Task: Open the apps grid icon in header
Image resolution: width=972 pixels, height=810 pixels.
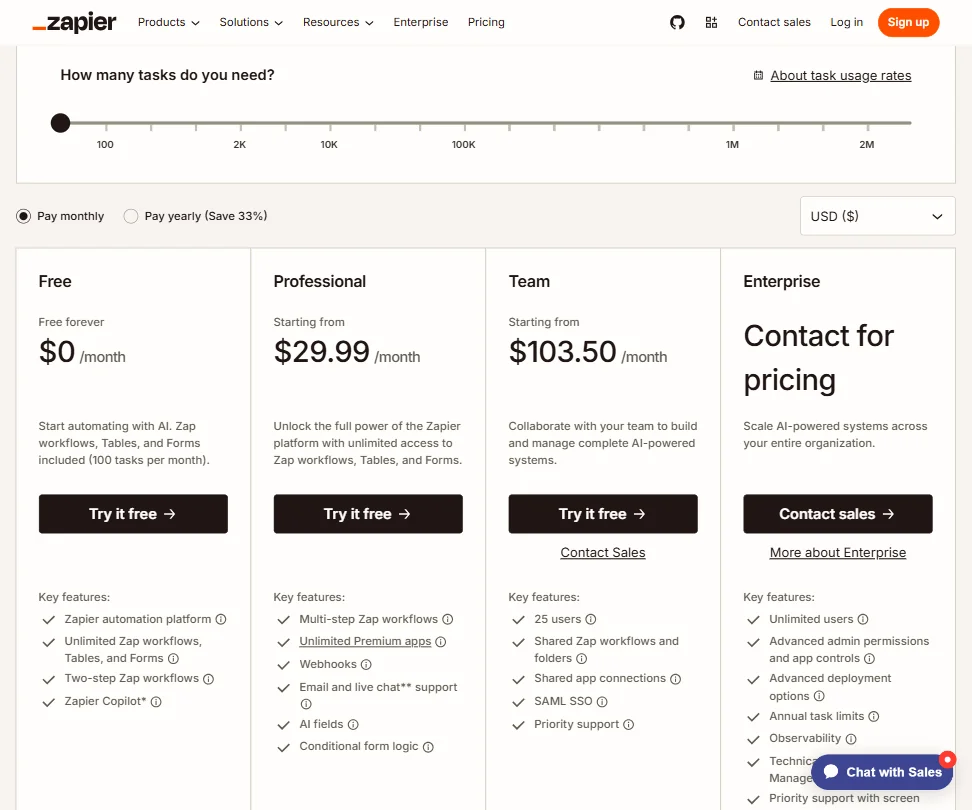Action: pyautogui.click(x=711, y=22)
